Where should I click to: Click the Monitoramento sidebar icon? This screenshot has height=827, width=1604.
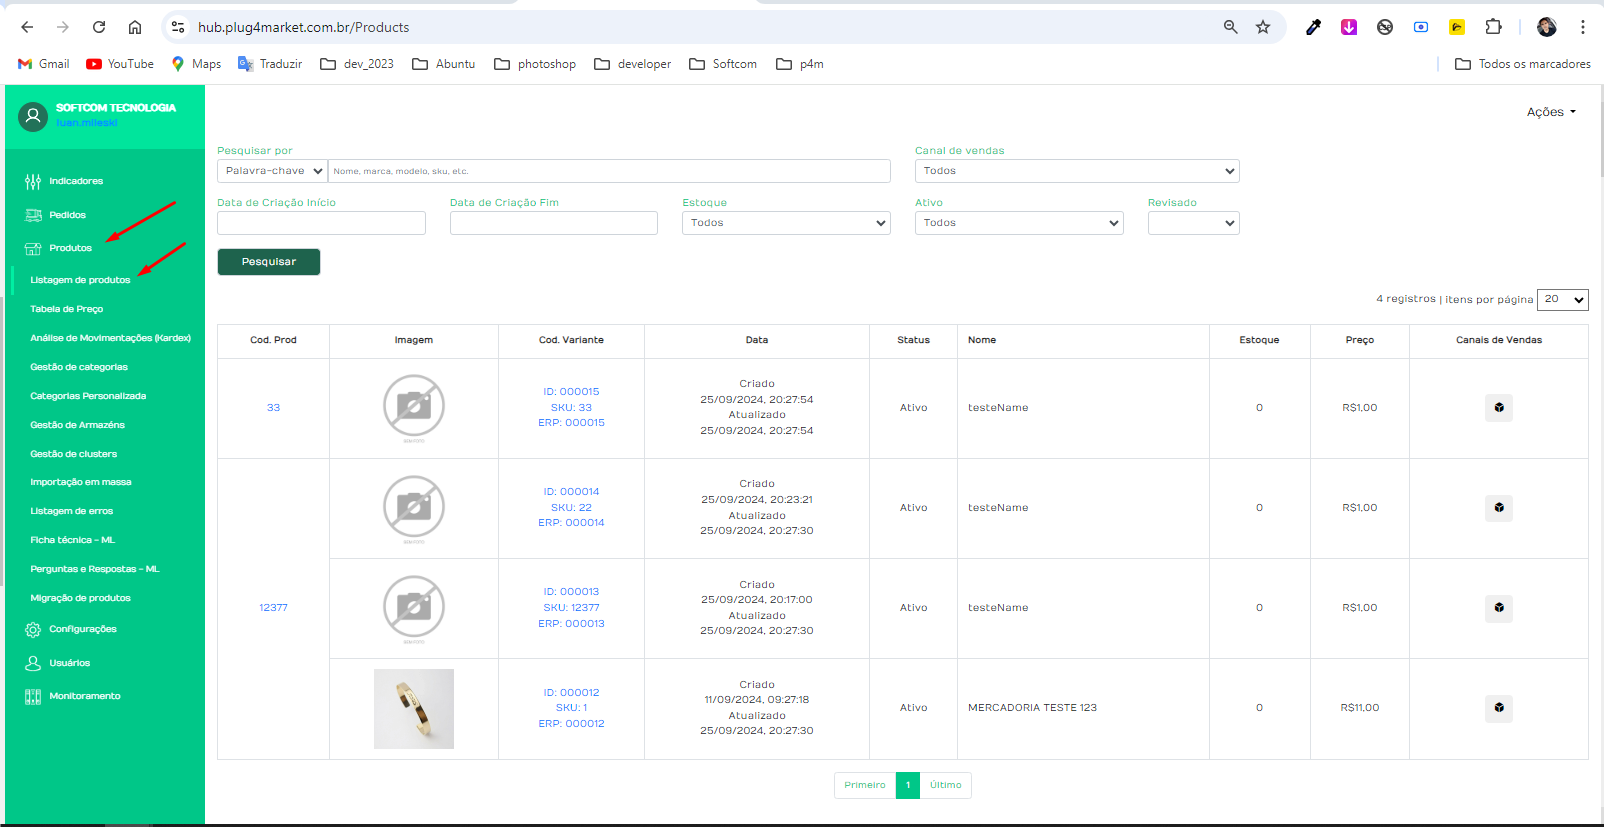(x=33, y=696)
